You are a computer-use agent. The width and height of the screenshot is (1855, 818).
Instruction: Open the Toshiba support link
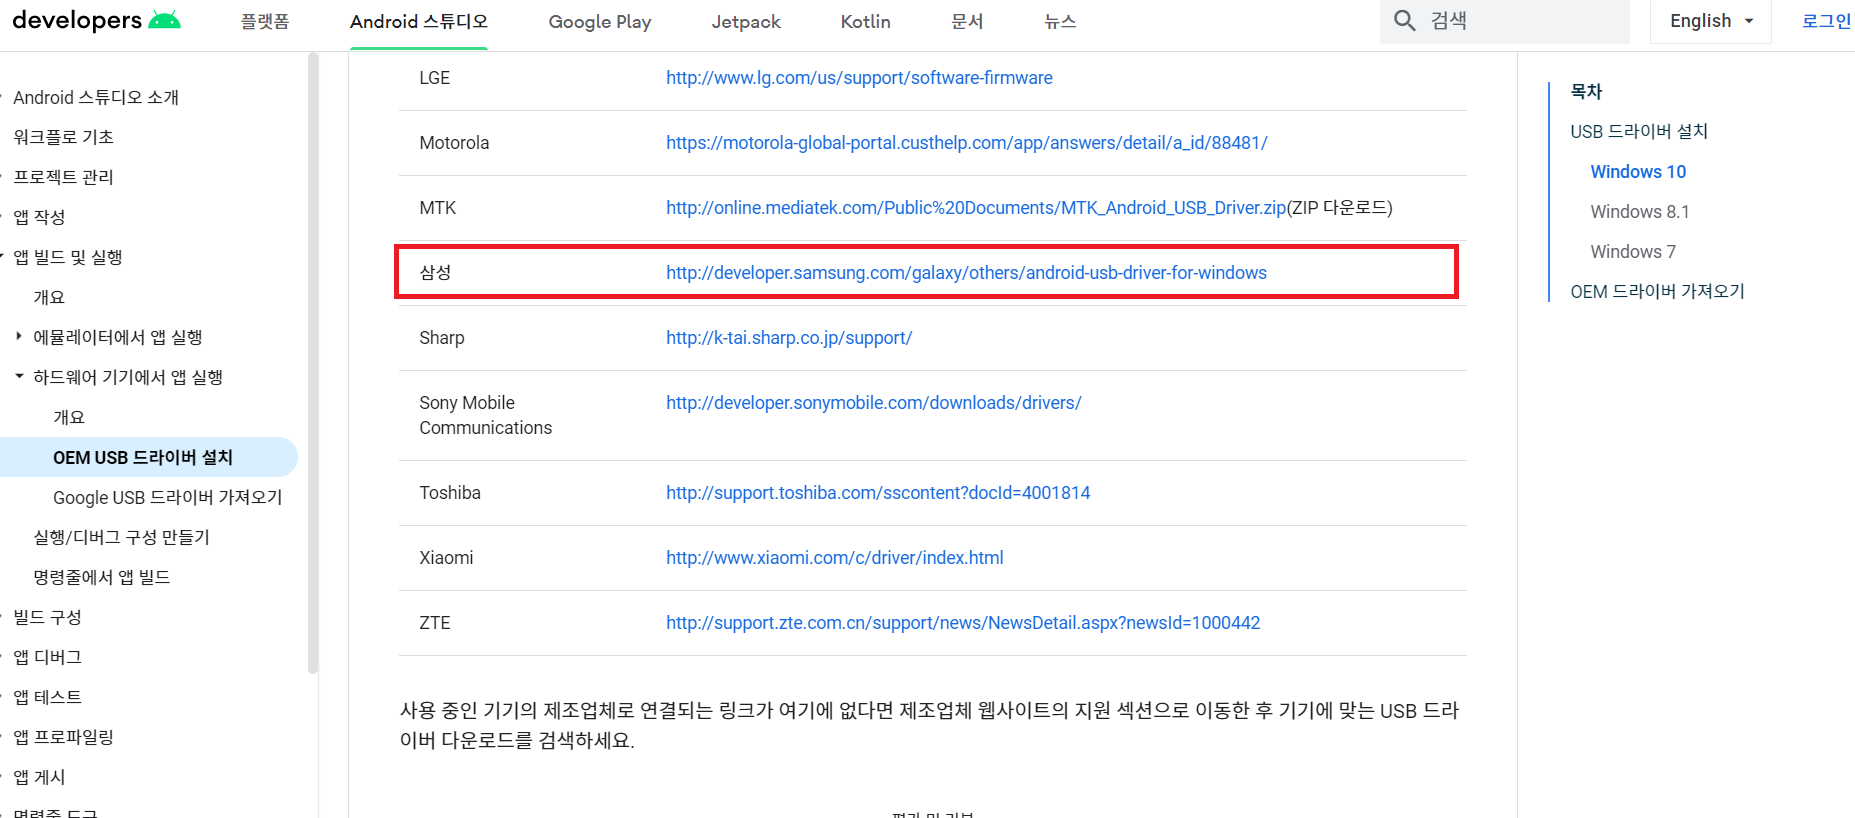pos(878,493)
